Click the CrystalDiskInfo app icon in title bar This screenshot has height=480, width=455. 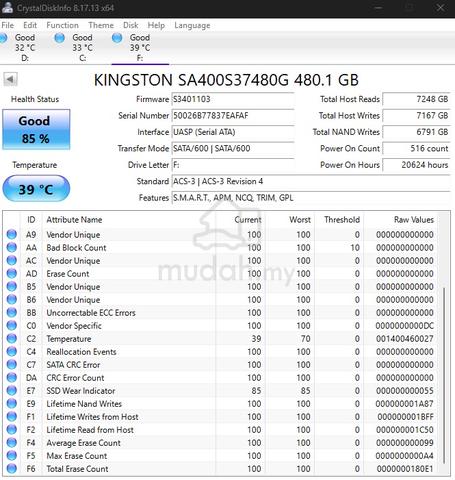[x=7, y=7]
